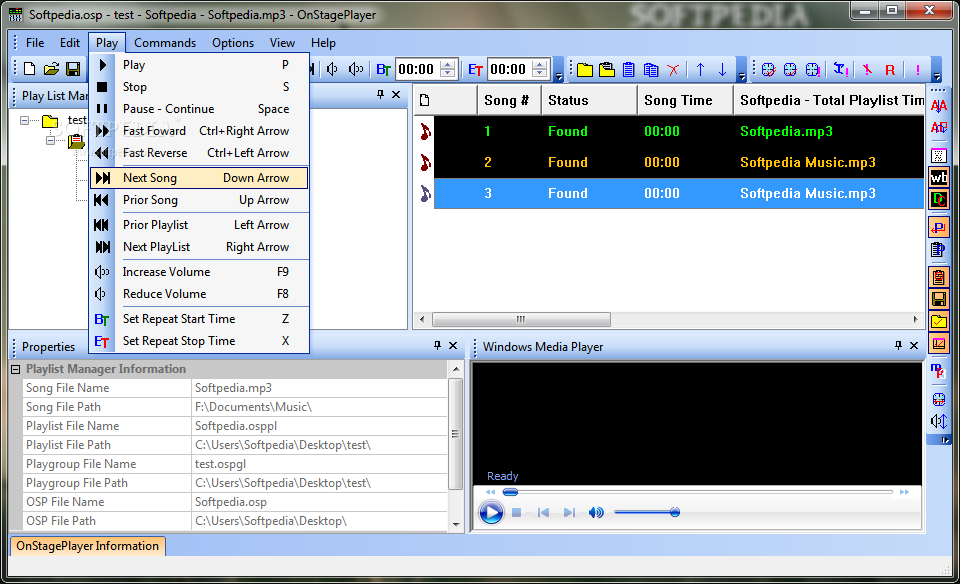Mute the Windows Media Player sound
Viewport: 960px width, 584px height.
(x=596, y=512)
